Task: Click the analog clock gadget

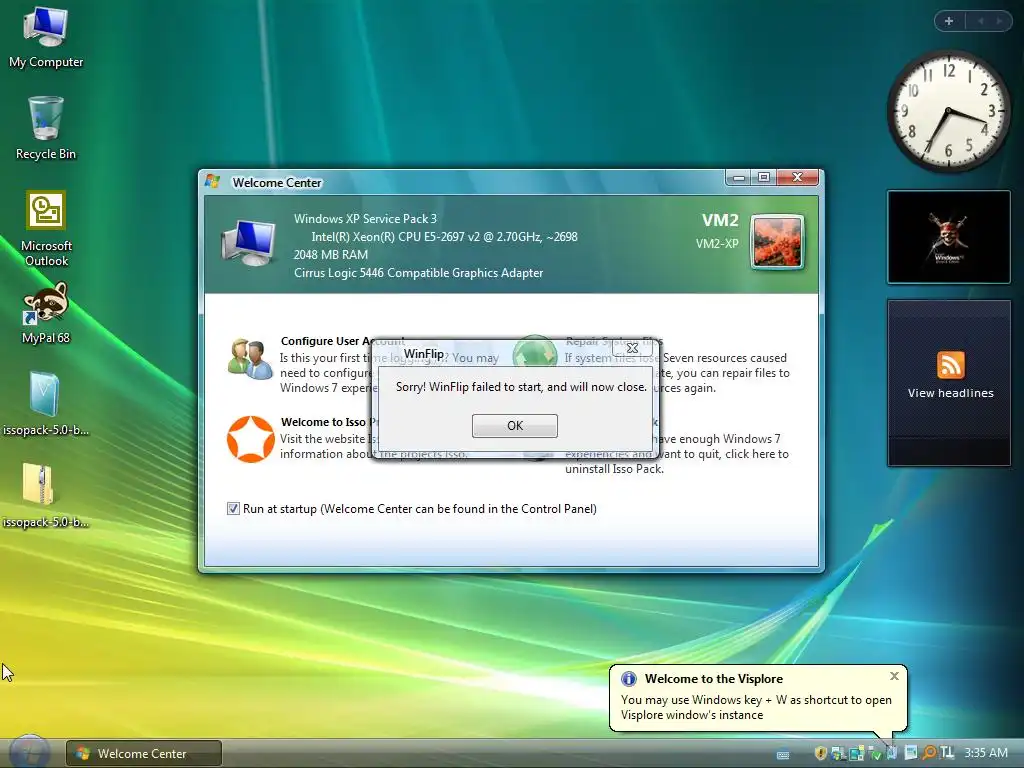Action: click(948, 112)
